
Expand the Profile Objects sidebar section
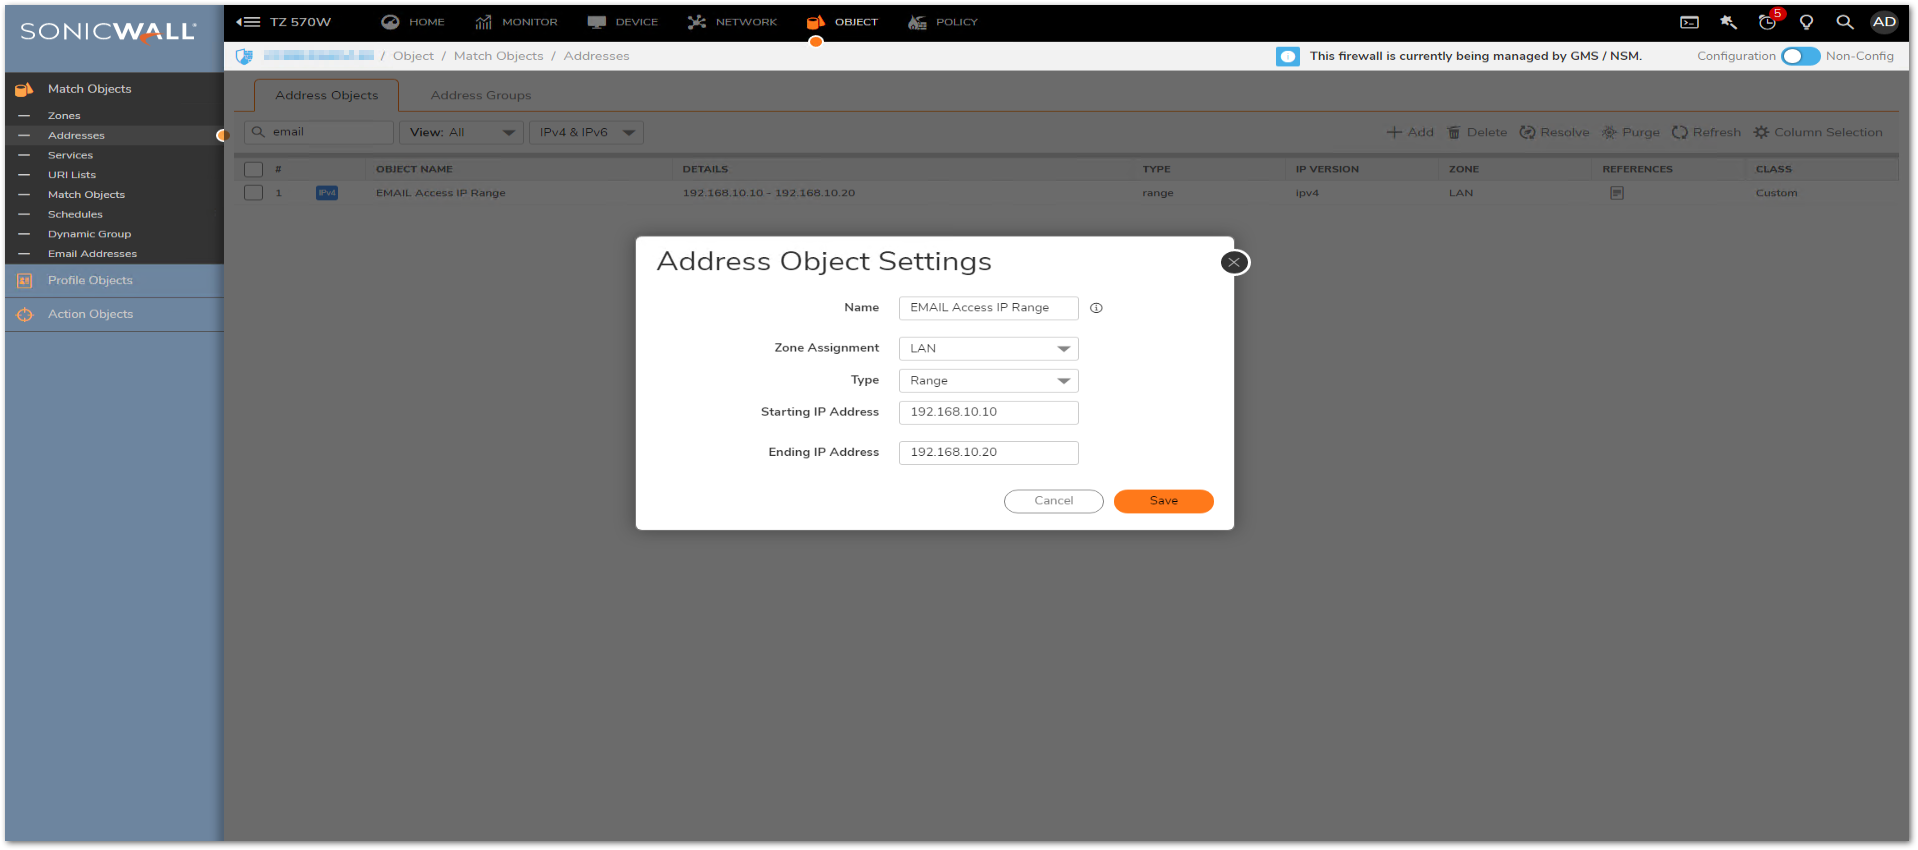90,281
